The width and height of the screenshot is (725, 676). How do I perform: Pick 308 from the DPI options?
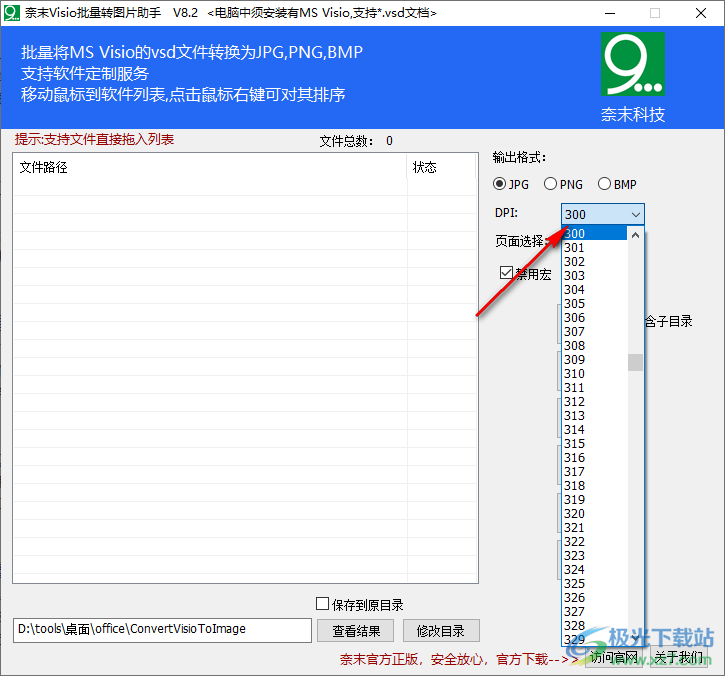(x=594, y=345)
